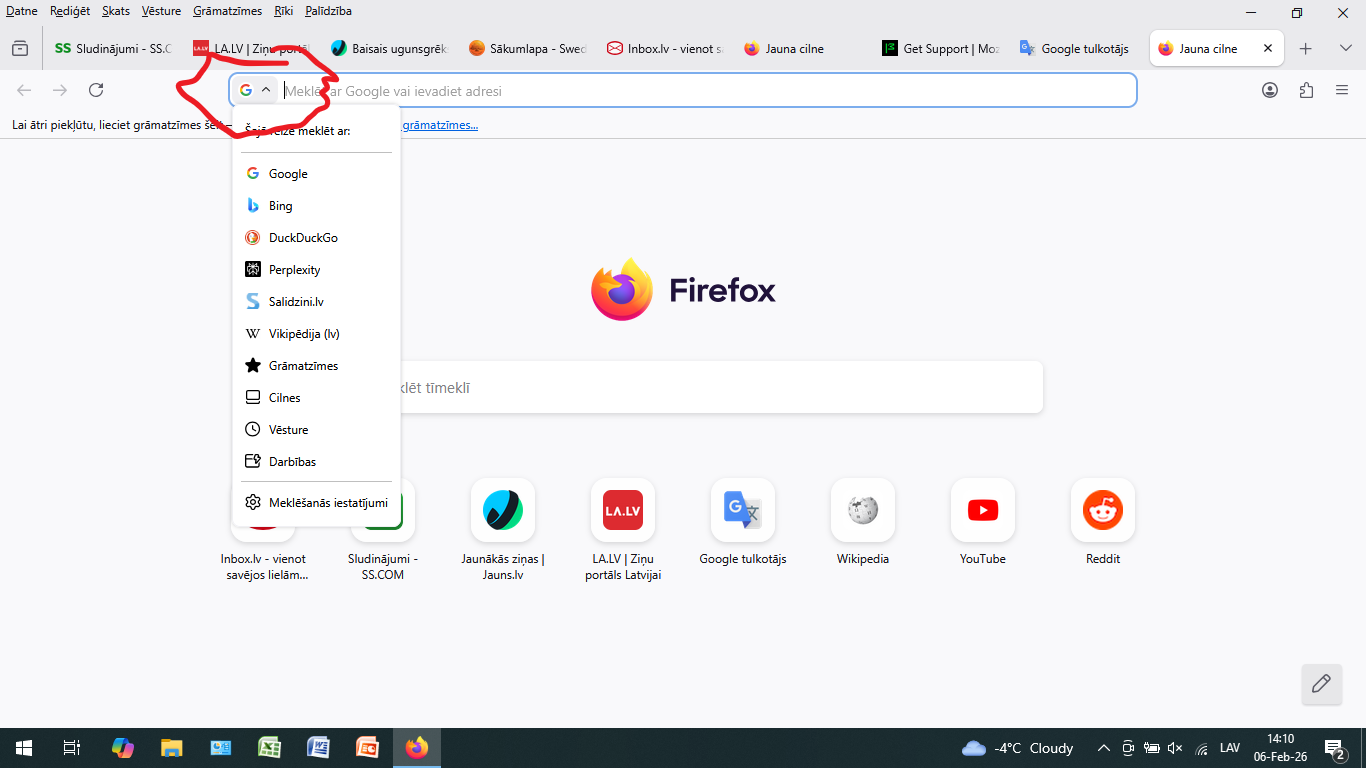Select Vēsture in the search dropdown
The height and width of the screenshot is (768, 1366).
point(316,430)
